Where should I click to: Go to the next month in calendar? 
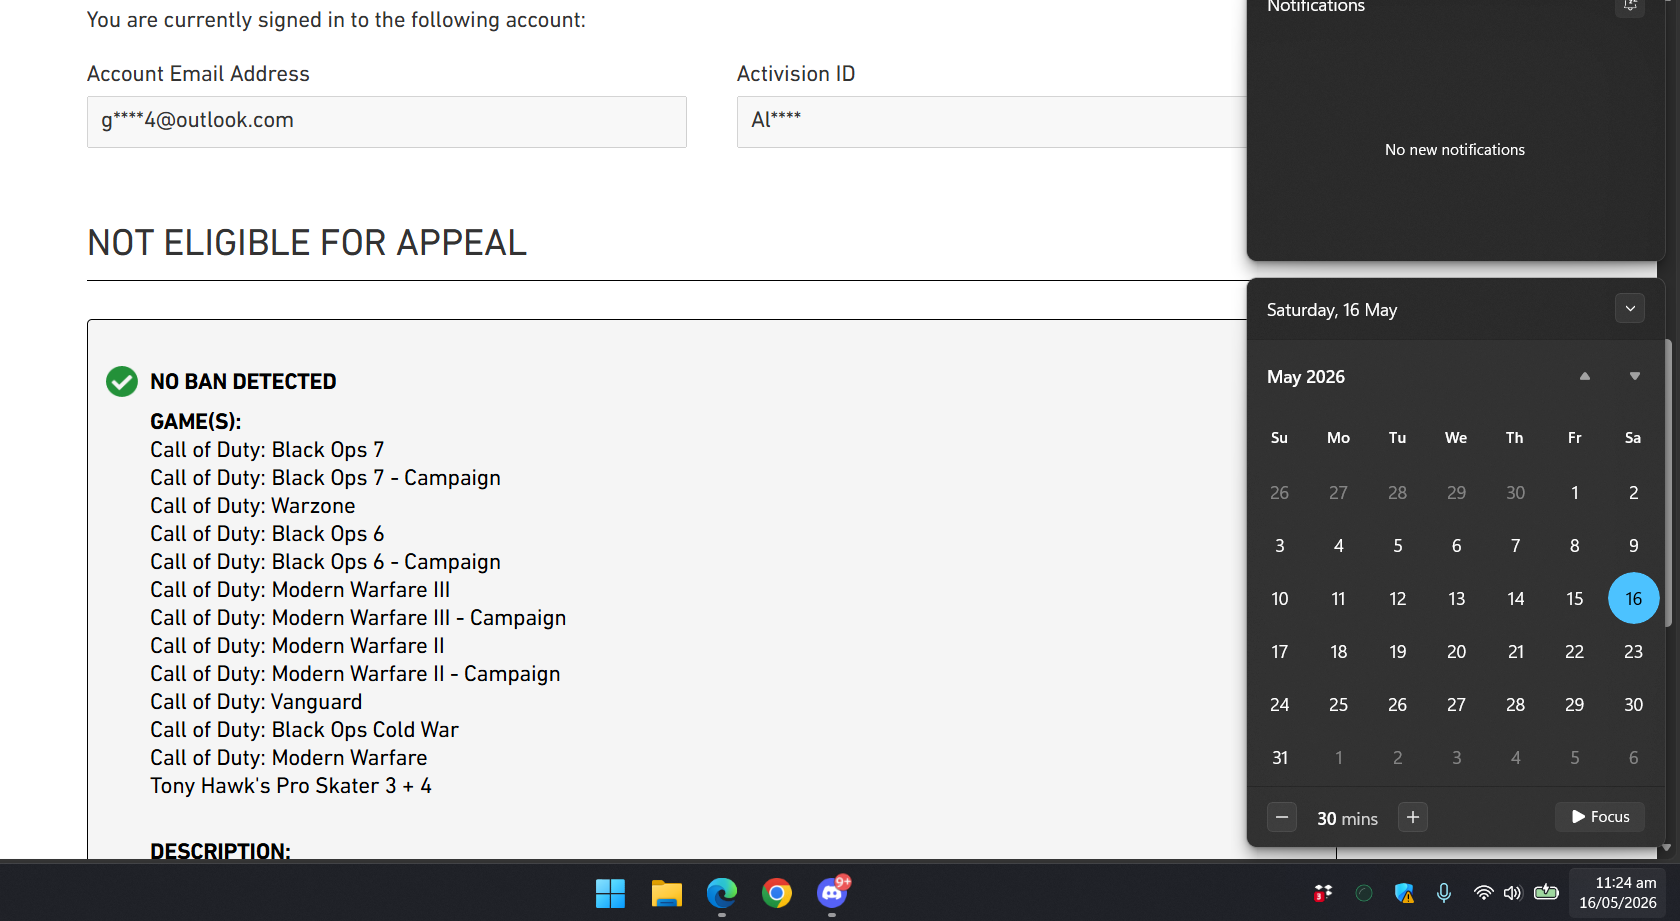(x=1635, y=377)
